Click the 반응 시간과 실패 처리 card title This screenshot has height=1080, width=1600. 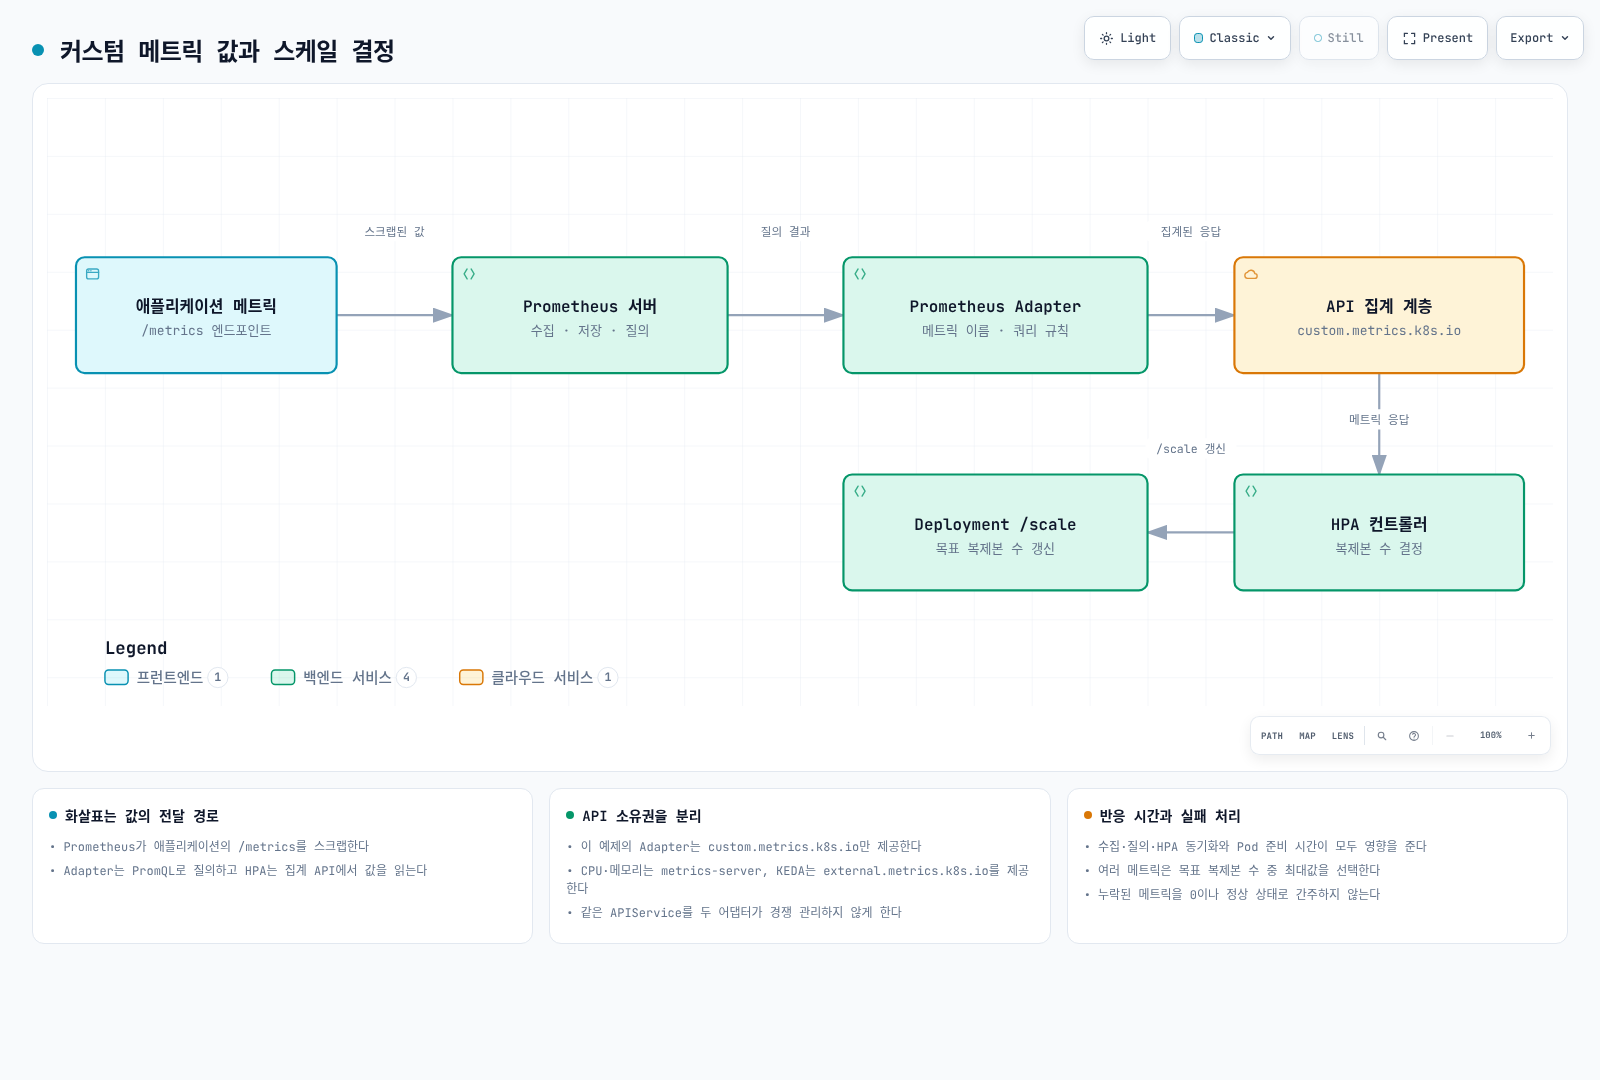click(1170, 816)
